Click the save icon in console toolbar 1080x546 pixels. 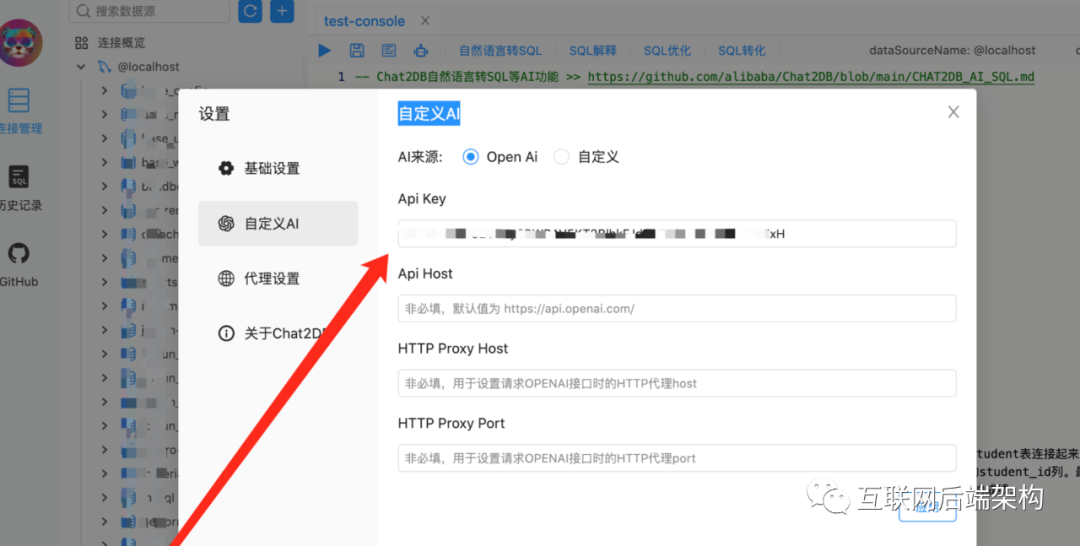point(357,50)
